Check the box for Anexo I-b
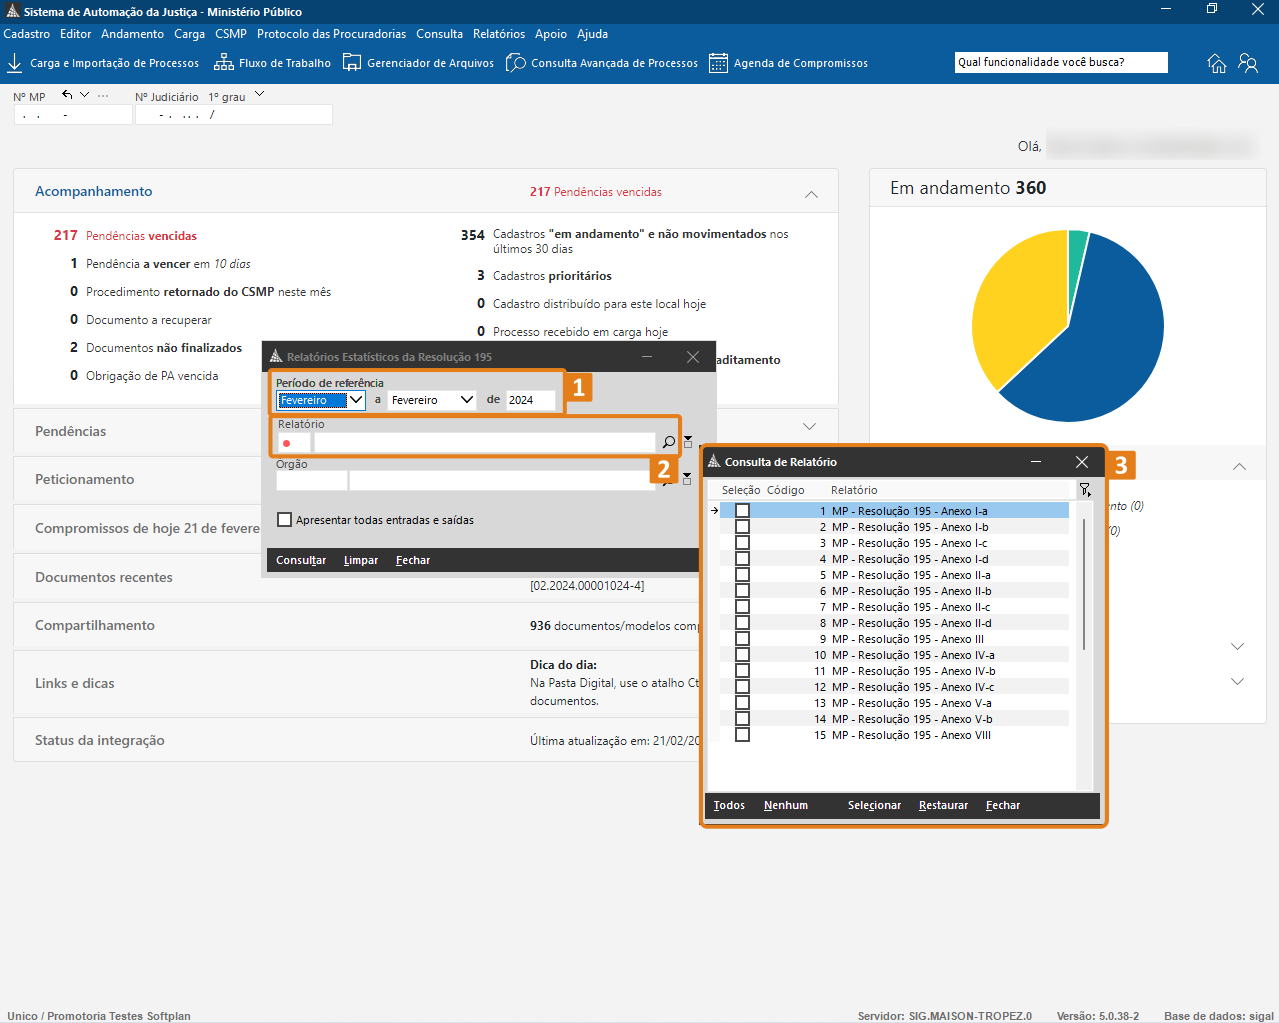The width and height of the screenshot is (1279, 1023). click(x=742, y=527)
